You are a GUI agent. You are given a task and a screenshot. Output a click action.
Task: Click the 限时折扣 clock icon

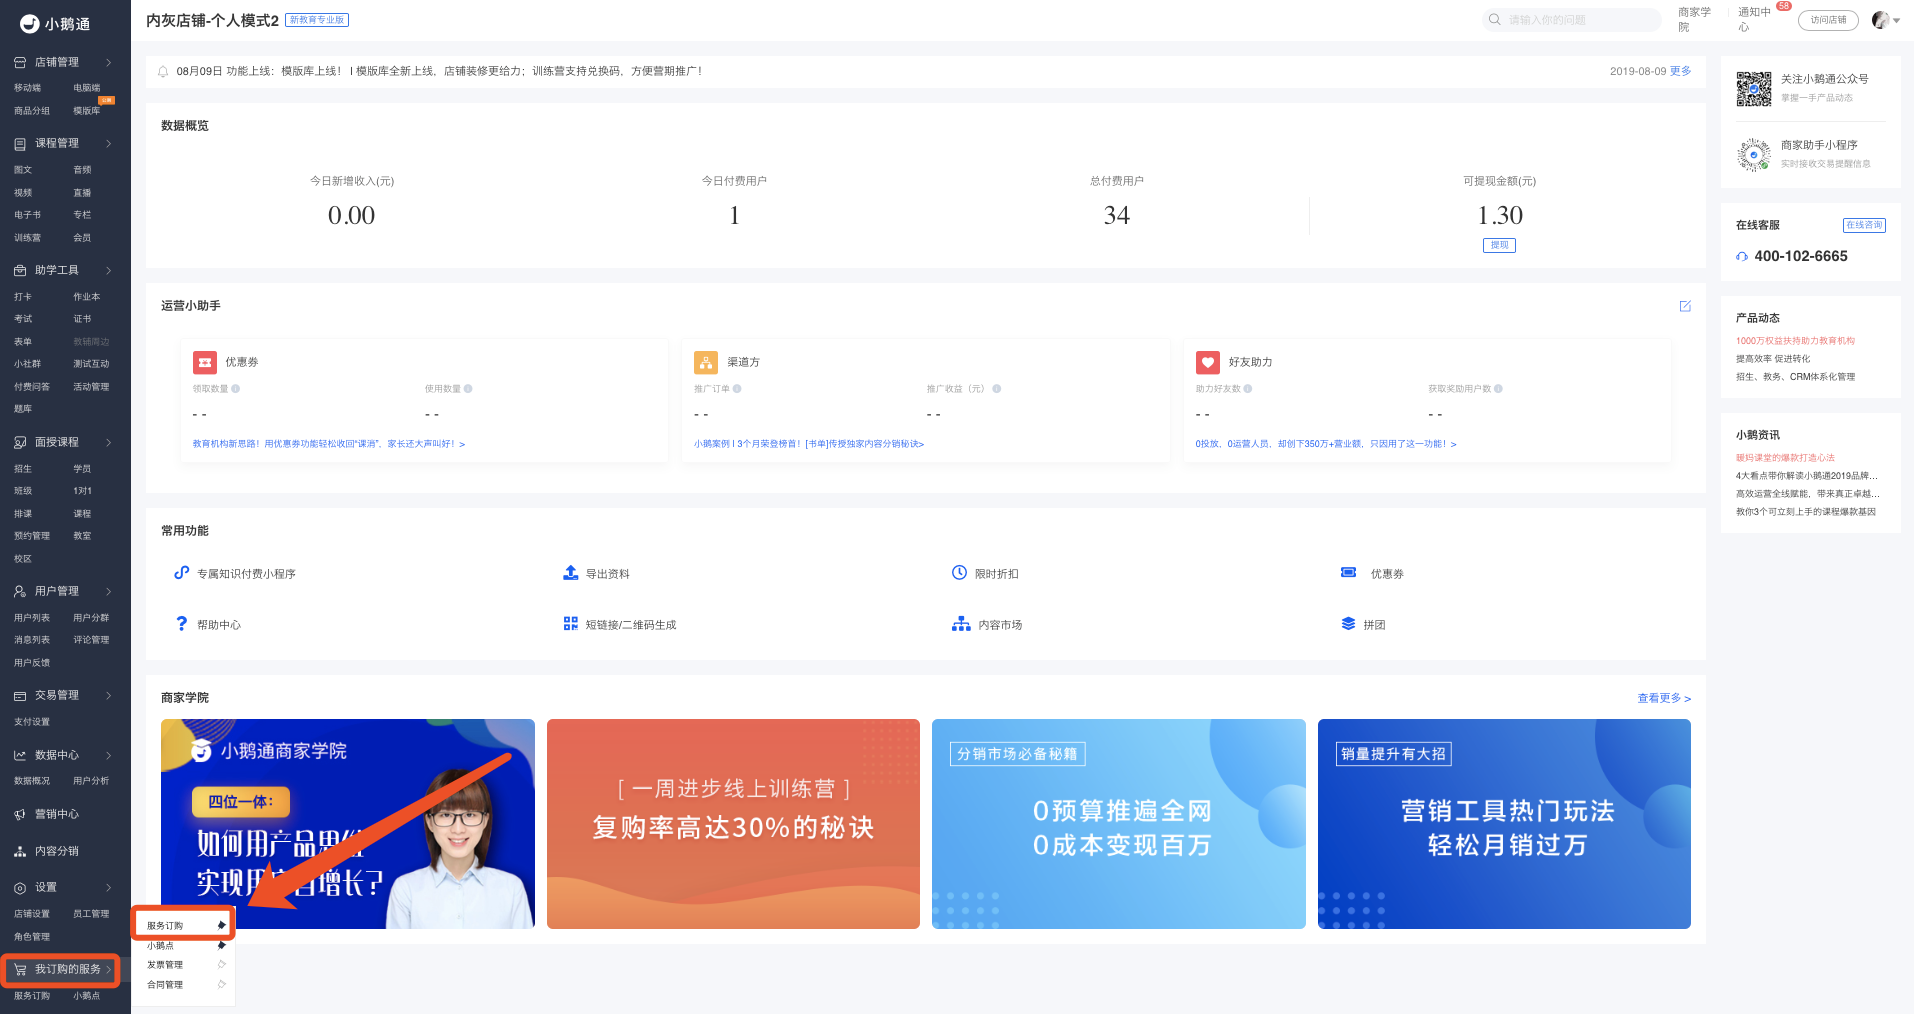(959, 573)
